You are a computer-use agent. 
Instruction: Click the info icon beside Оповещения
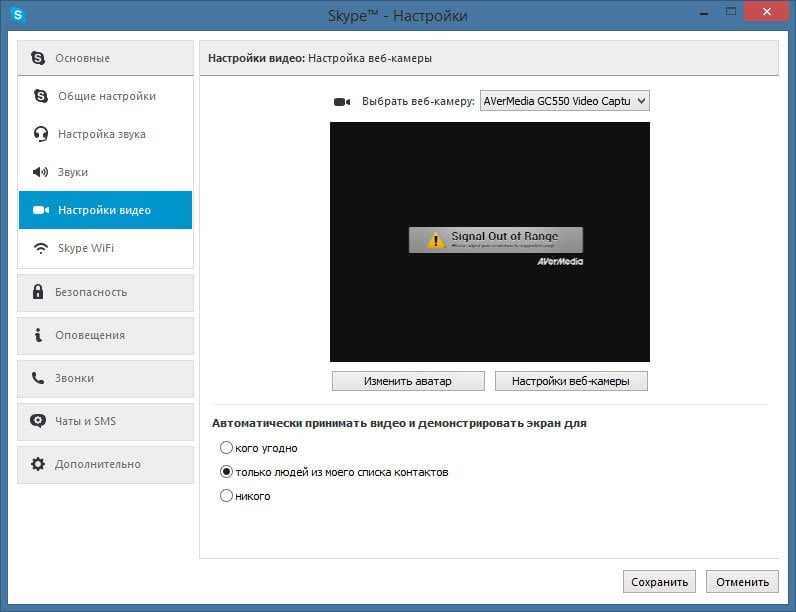coord(38,335)
